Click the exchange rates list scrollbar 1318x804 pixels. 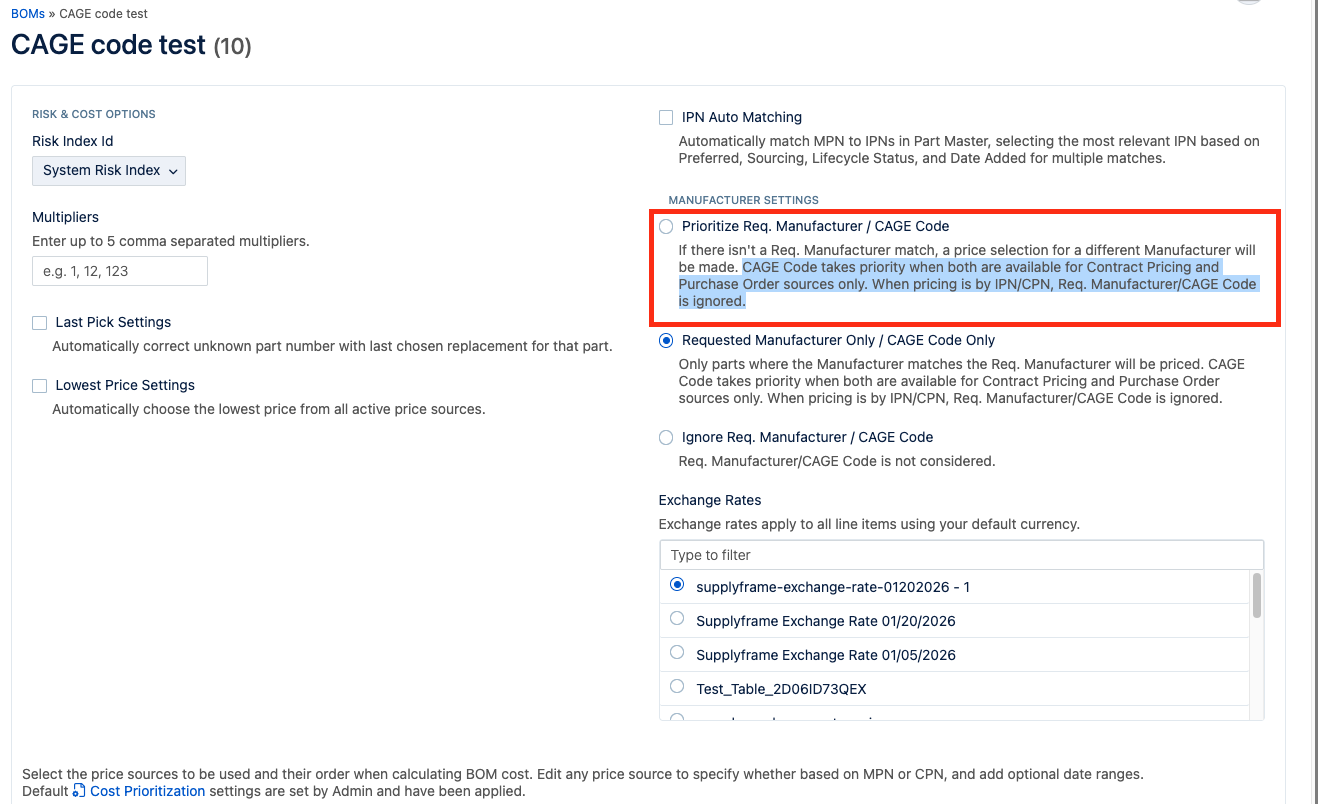(x=1257, y=596)
